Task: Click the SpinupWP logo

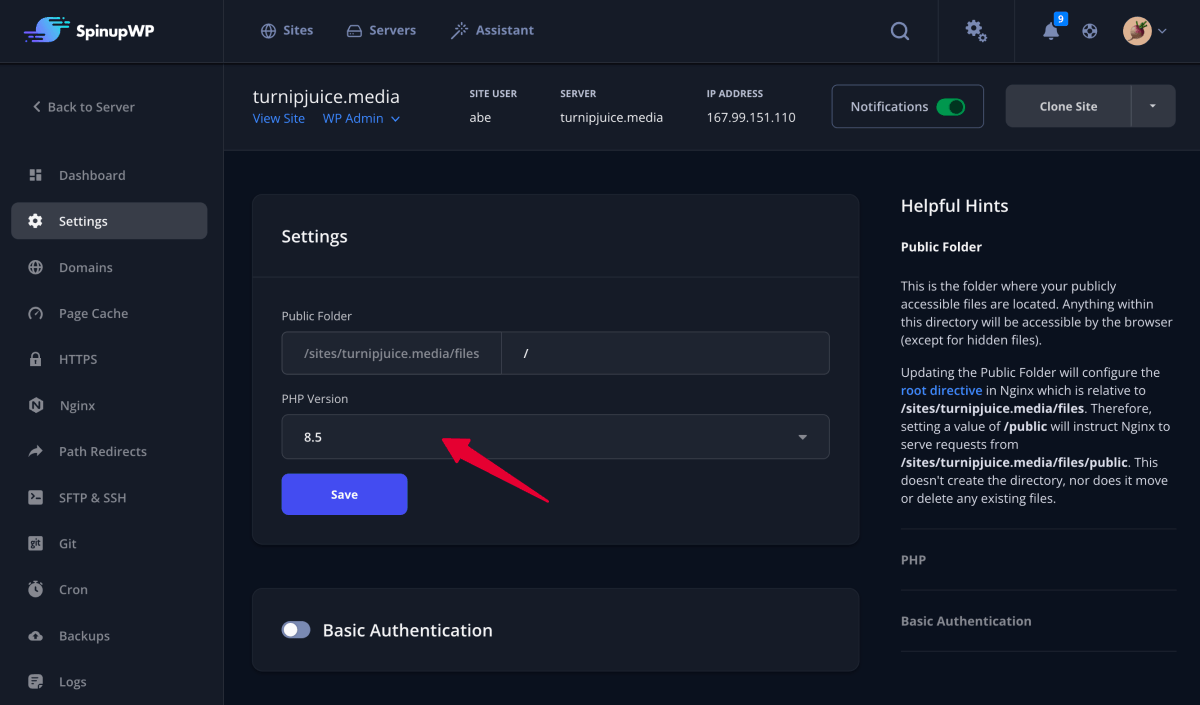Action: (x=89, y=31)
